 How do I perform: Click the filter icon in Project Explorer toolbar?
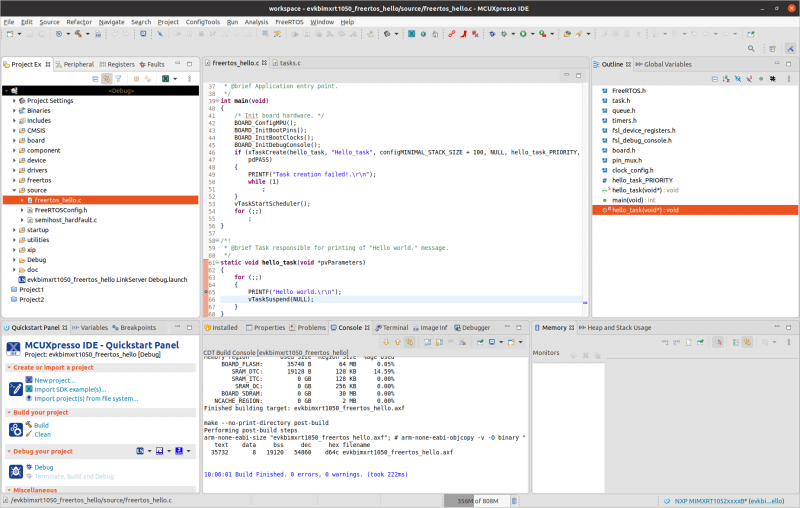[x=118, y=78]
